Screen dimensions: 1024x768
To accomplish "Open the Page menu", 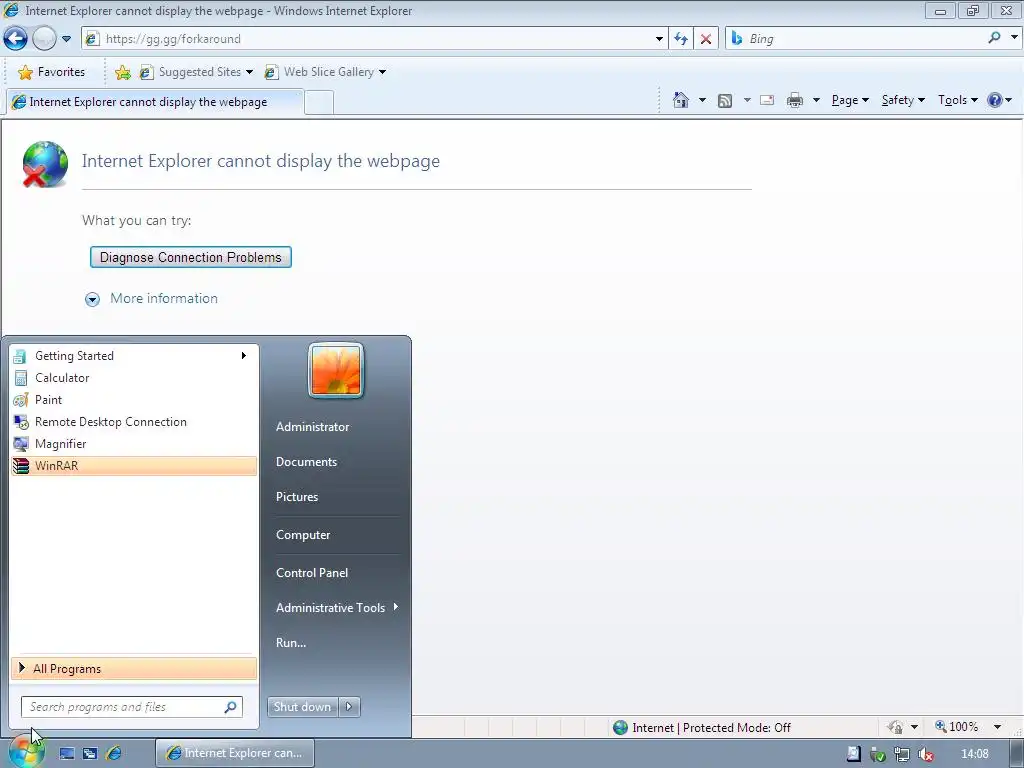I will pyautogui.click(x=850, y=100).
